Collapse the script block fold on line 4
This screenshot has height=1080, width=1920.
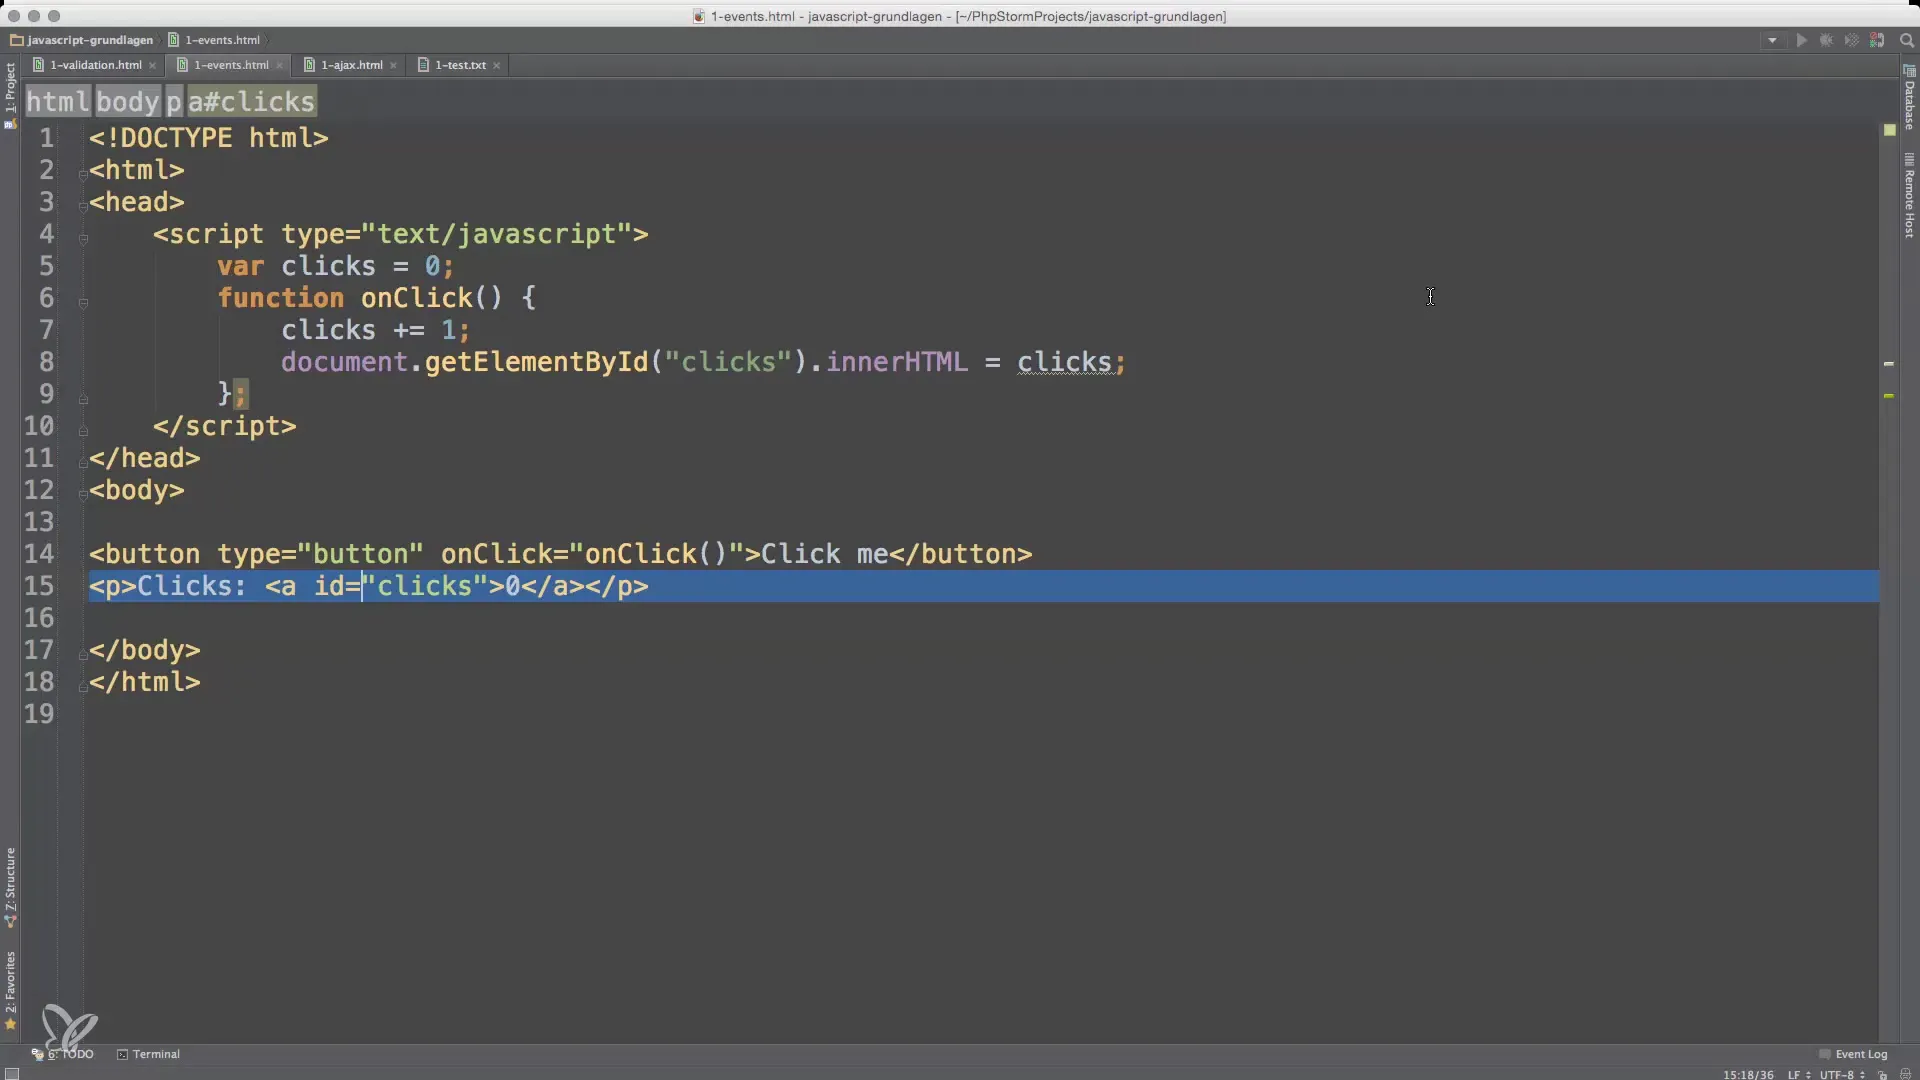(83, 238)
